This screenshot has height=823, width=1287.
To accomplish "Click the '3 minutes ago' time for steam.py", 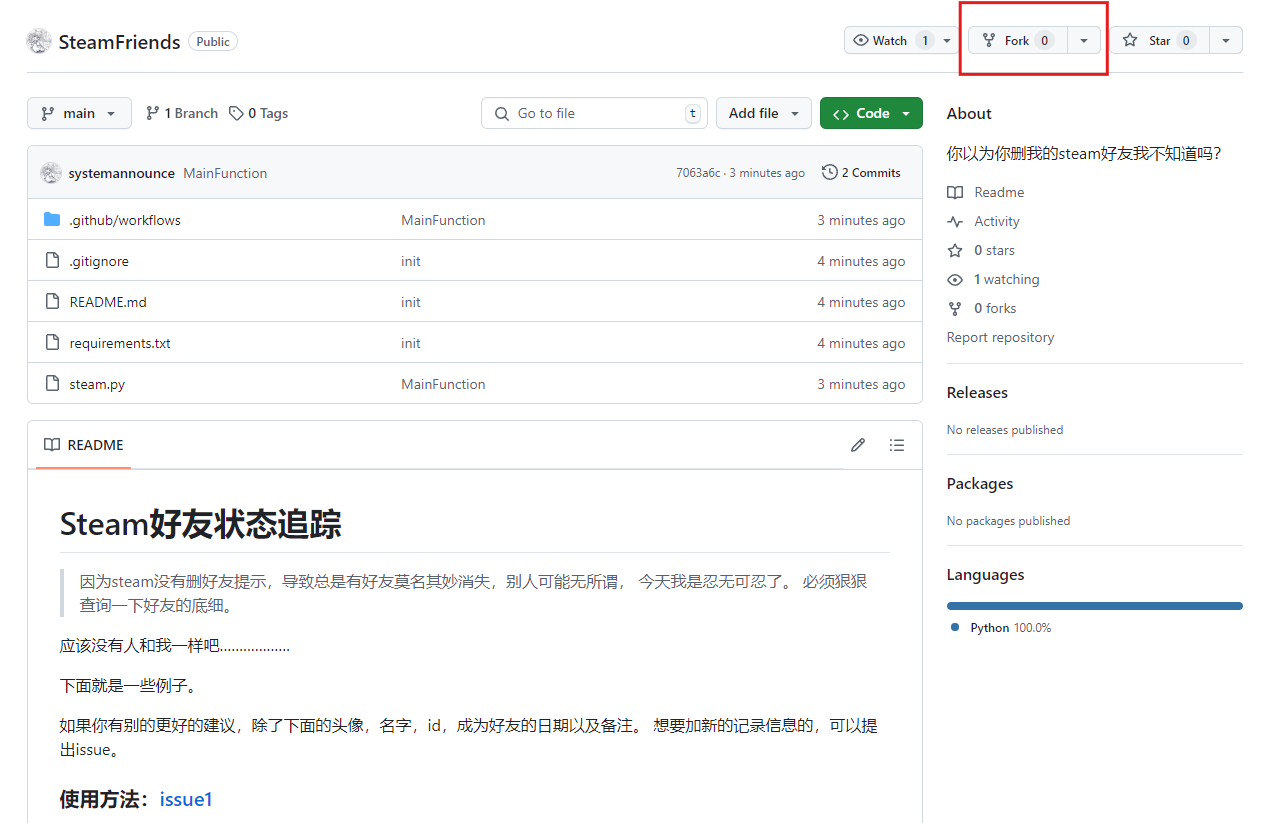I will click(x=861, y=384).
